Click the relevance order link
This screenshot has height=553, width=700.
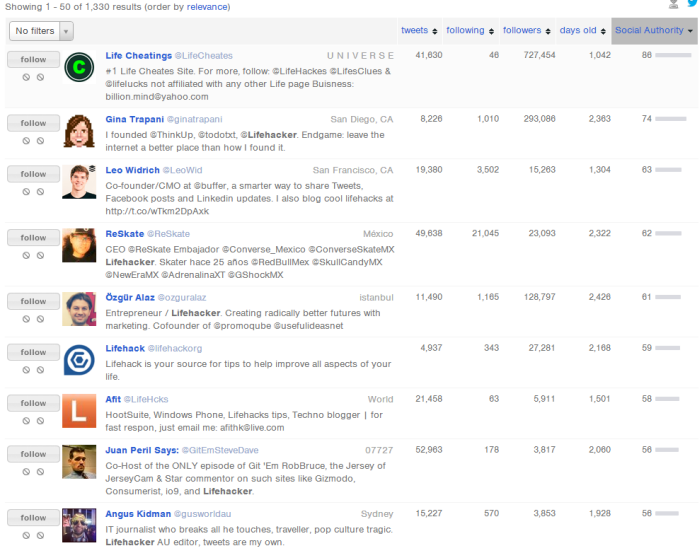(x=207, y=7)
